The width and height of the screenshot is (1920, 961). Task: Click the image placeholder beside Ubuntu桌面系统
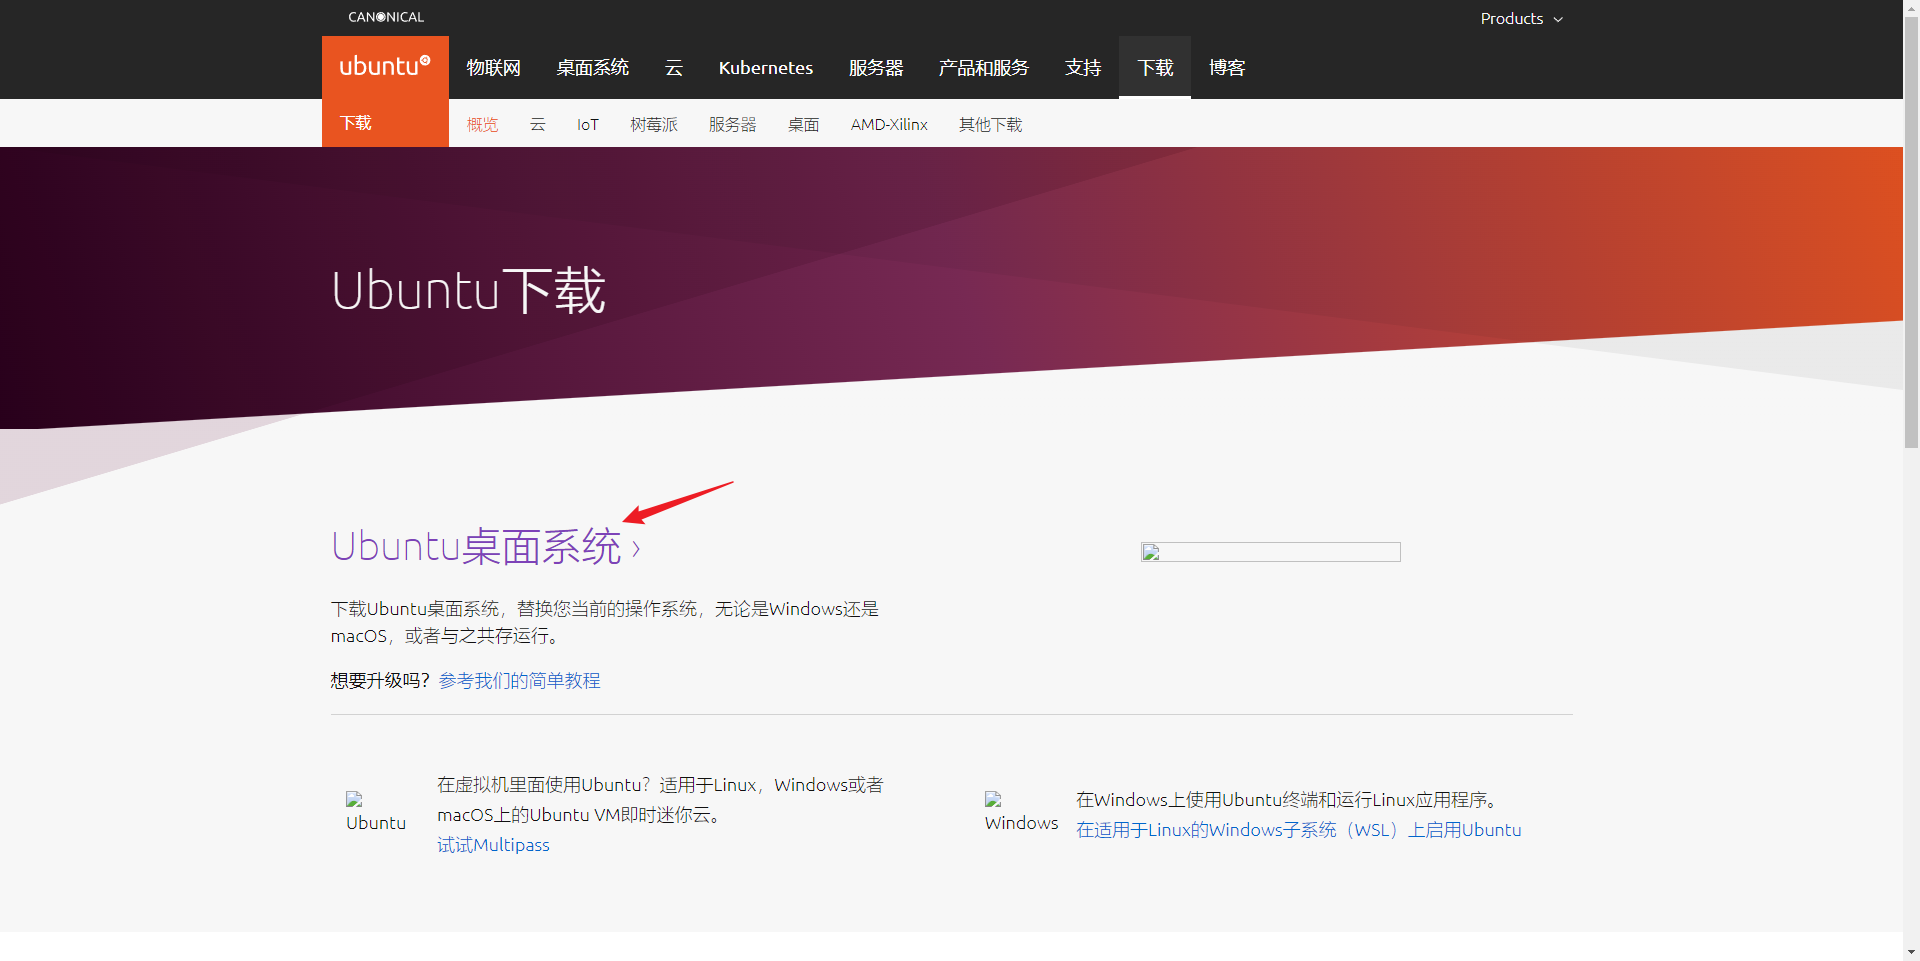pos(1269,551)
